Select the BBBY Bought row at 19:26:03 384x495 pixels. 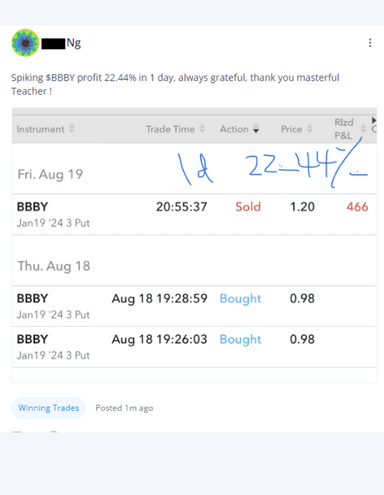pyautogui.click(x=194, y=347)
